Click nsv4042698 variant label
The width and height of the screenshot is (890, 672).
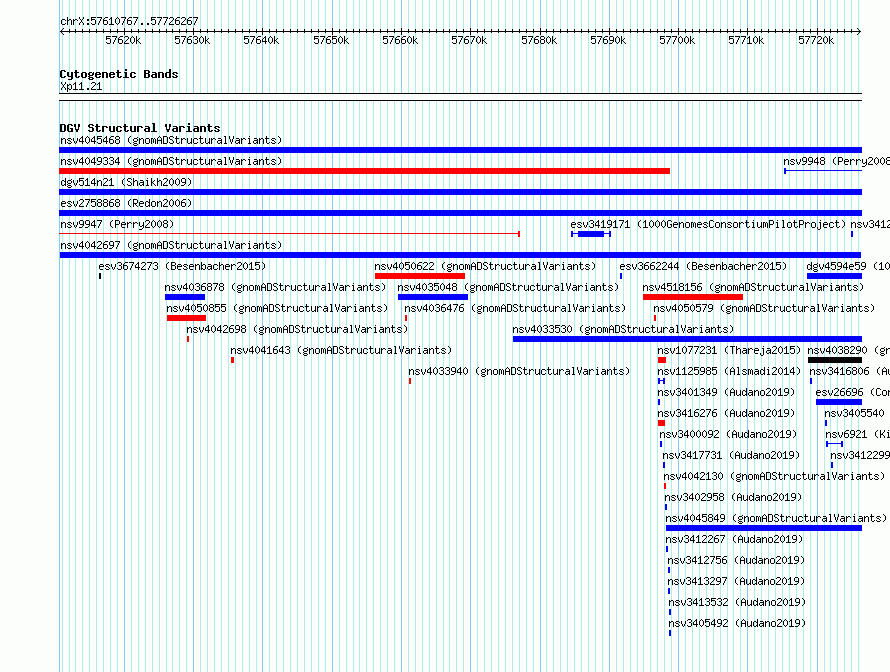point(297,329)
